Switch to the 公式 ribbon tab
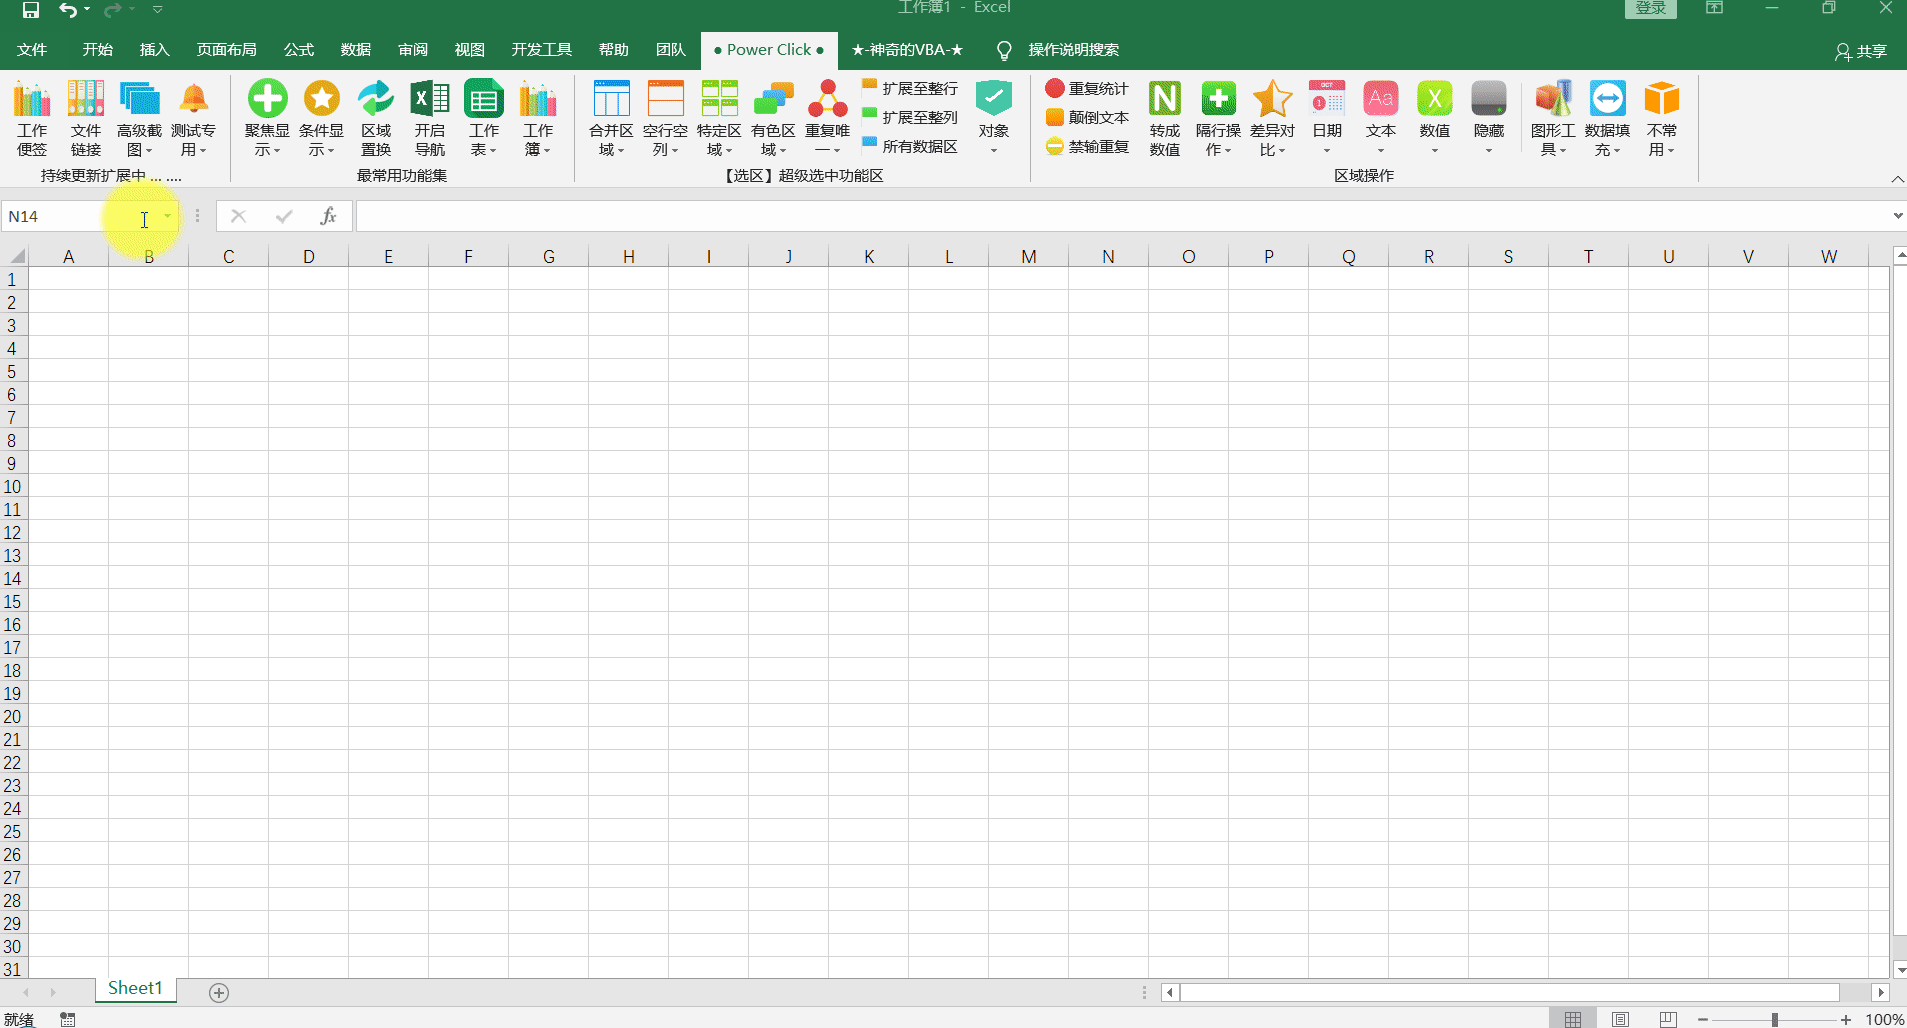 click(x=299, y=50)
